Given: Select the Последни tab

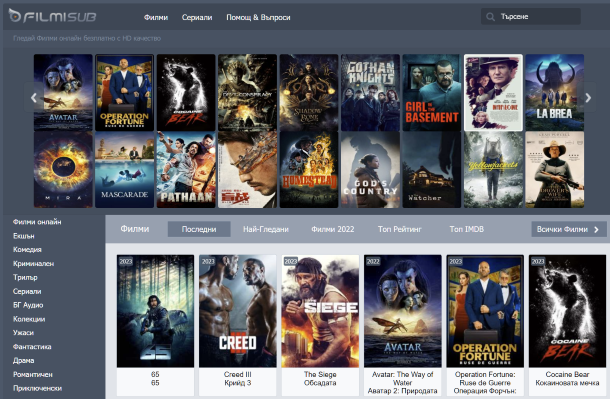Looking at the screenshot, I should tap(199, 229).
